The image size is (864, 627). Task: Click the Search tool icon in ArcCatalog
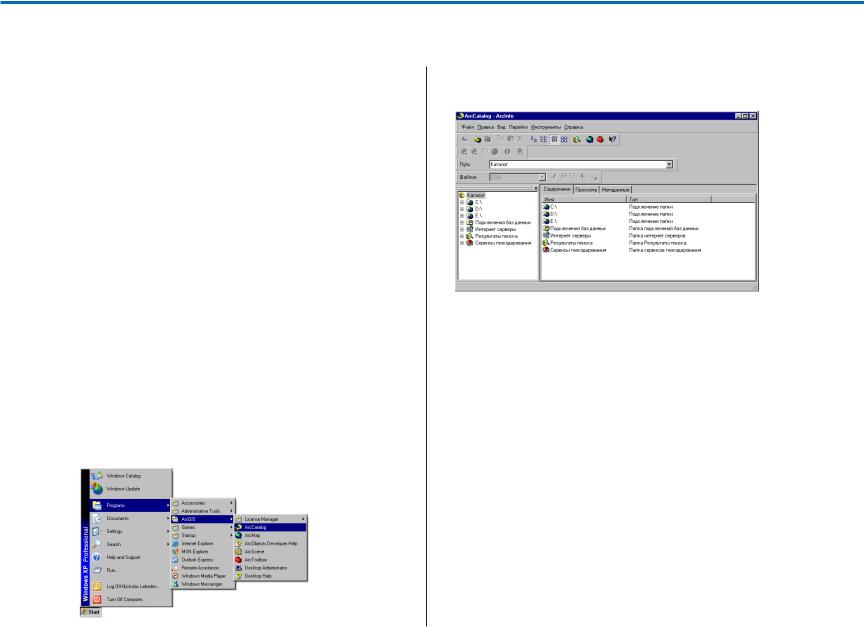click(x=577, y=139)
